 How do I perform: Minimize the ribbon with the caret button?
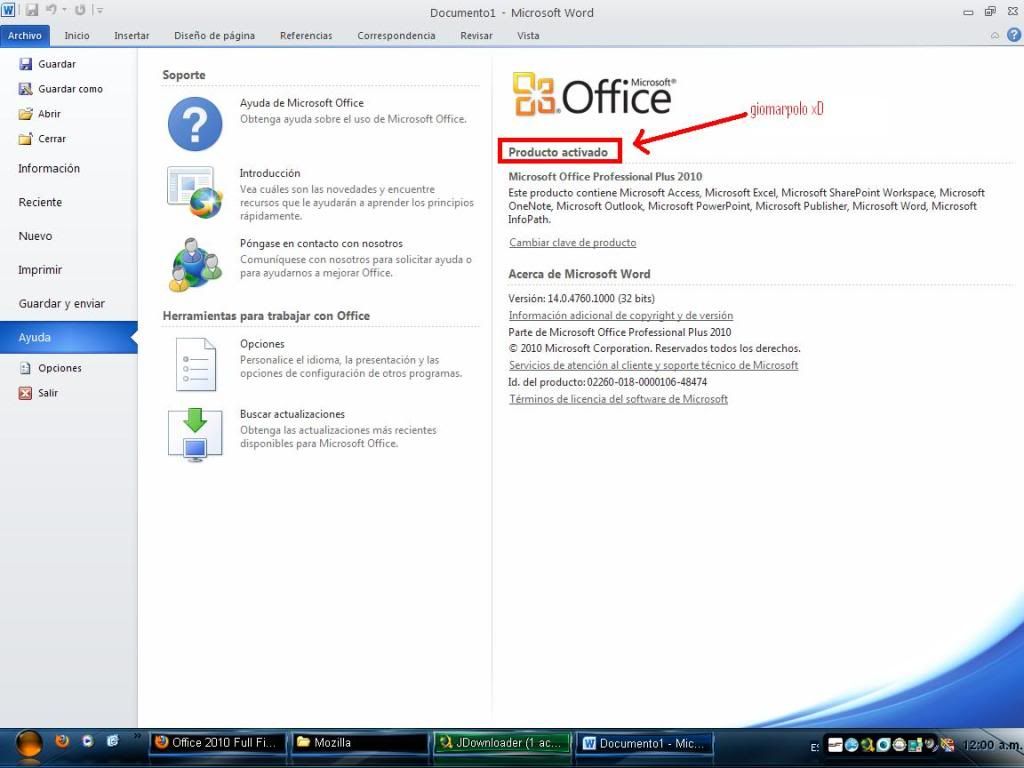click(x=995, y=35)
